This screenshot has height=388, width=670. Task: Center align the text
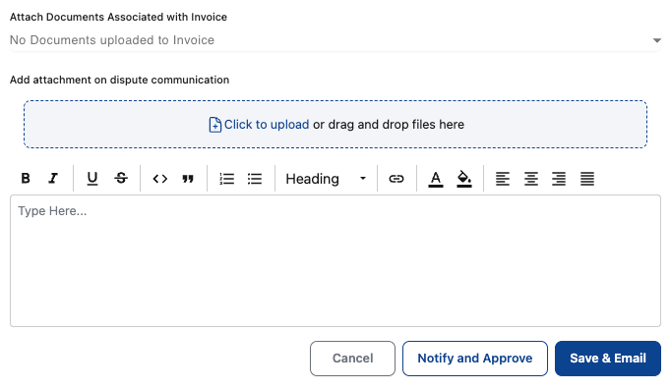(x=531, y=179)
